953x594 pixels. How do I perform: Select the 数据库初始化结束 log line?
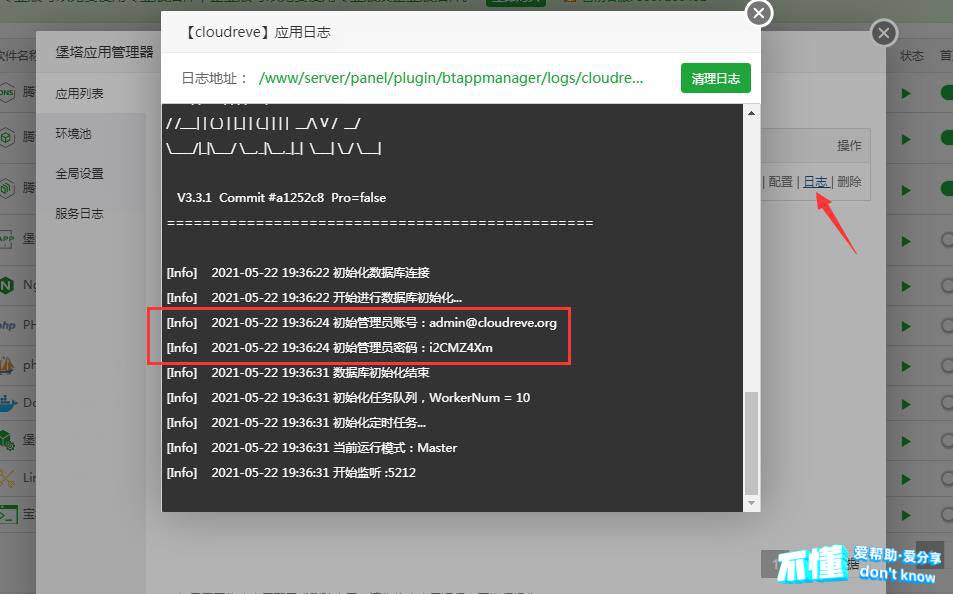tap(298, 373)
